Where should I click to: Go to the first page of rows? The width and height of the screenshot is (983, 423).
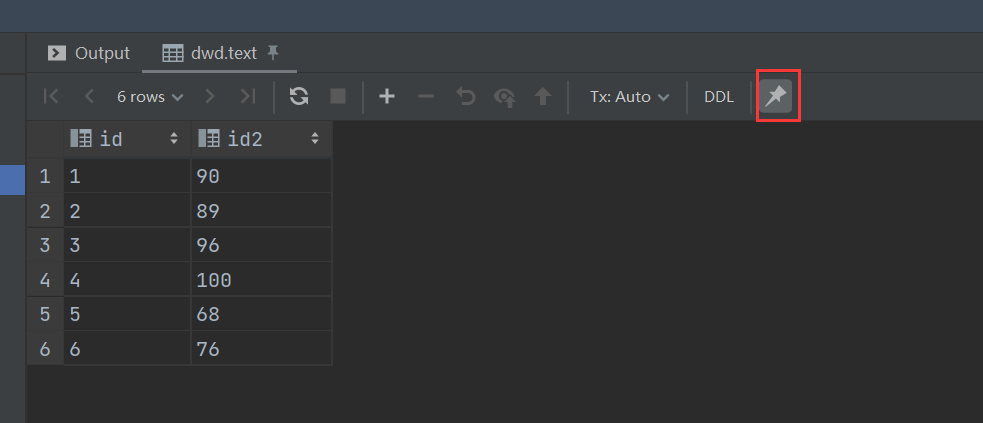51,97
